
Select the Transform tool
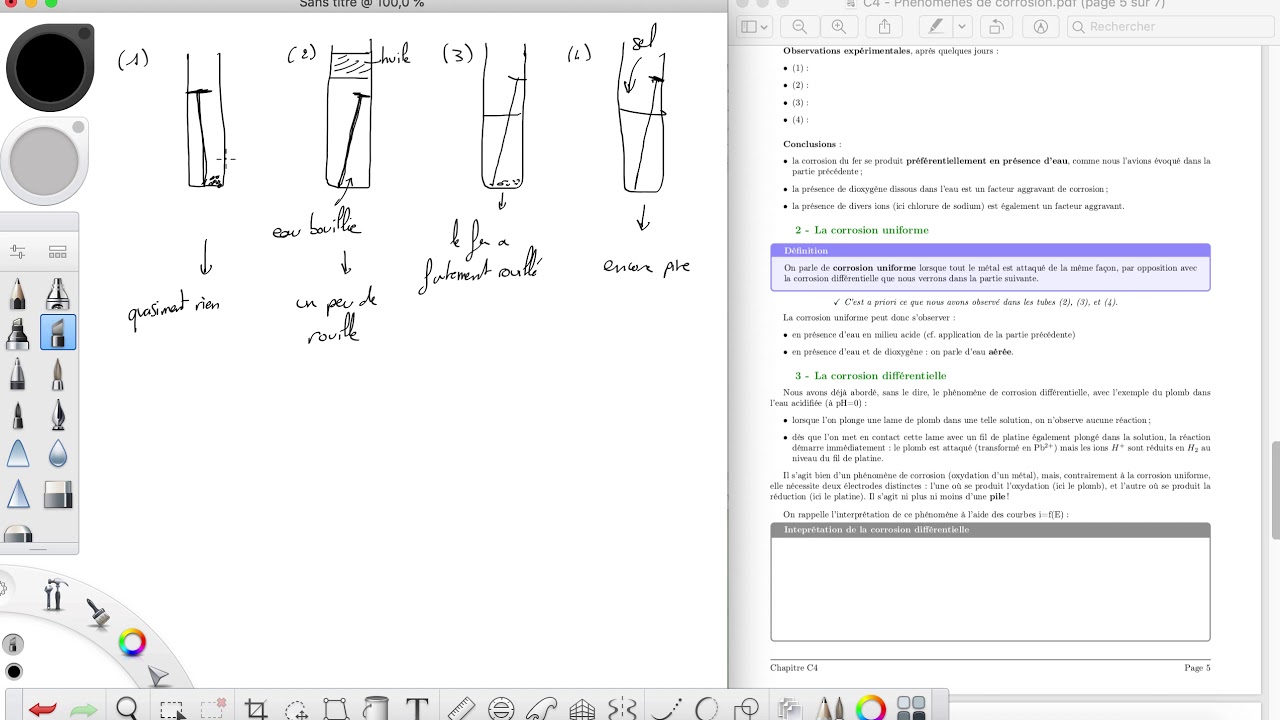[x=335, y=709]
